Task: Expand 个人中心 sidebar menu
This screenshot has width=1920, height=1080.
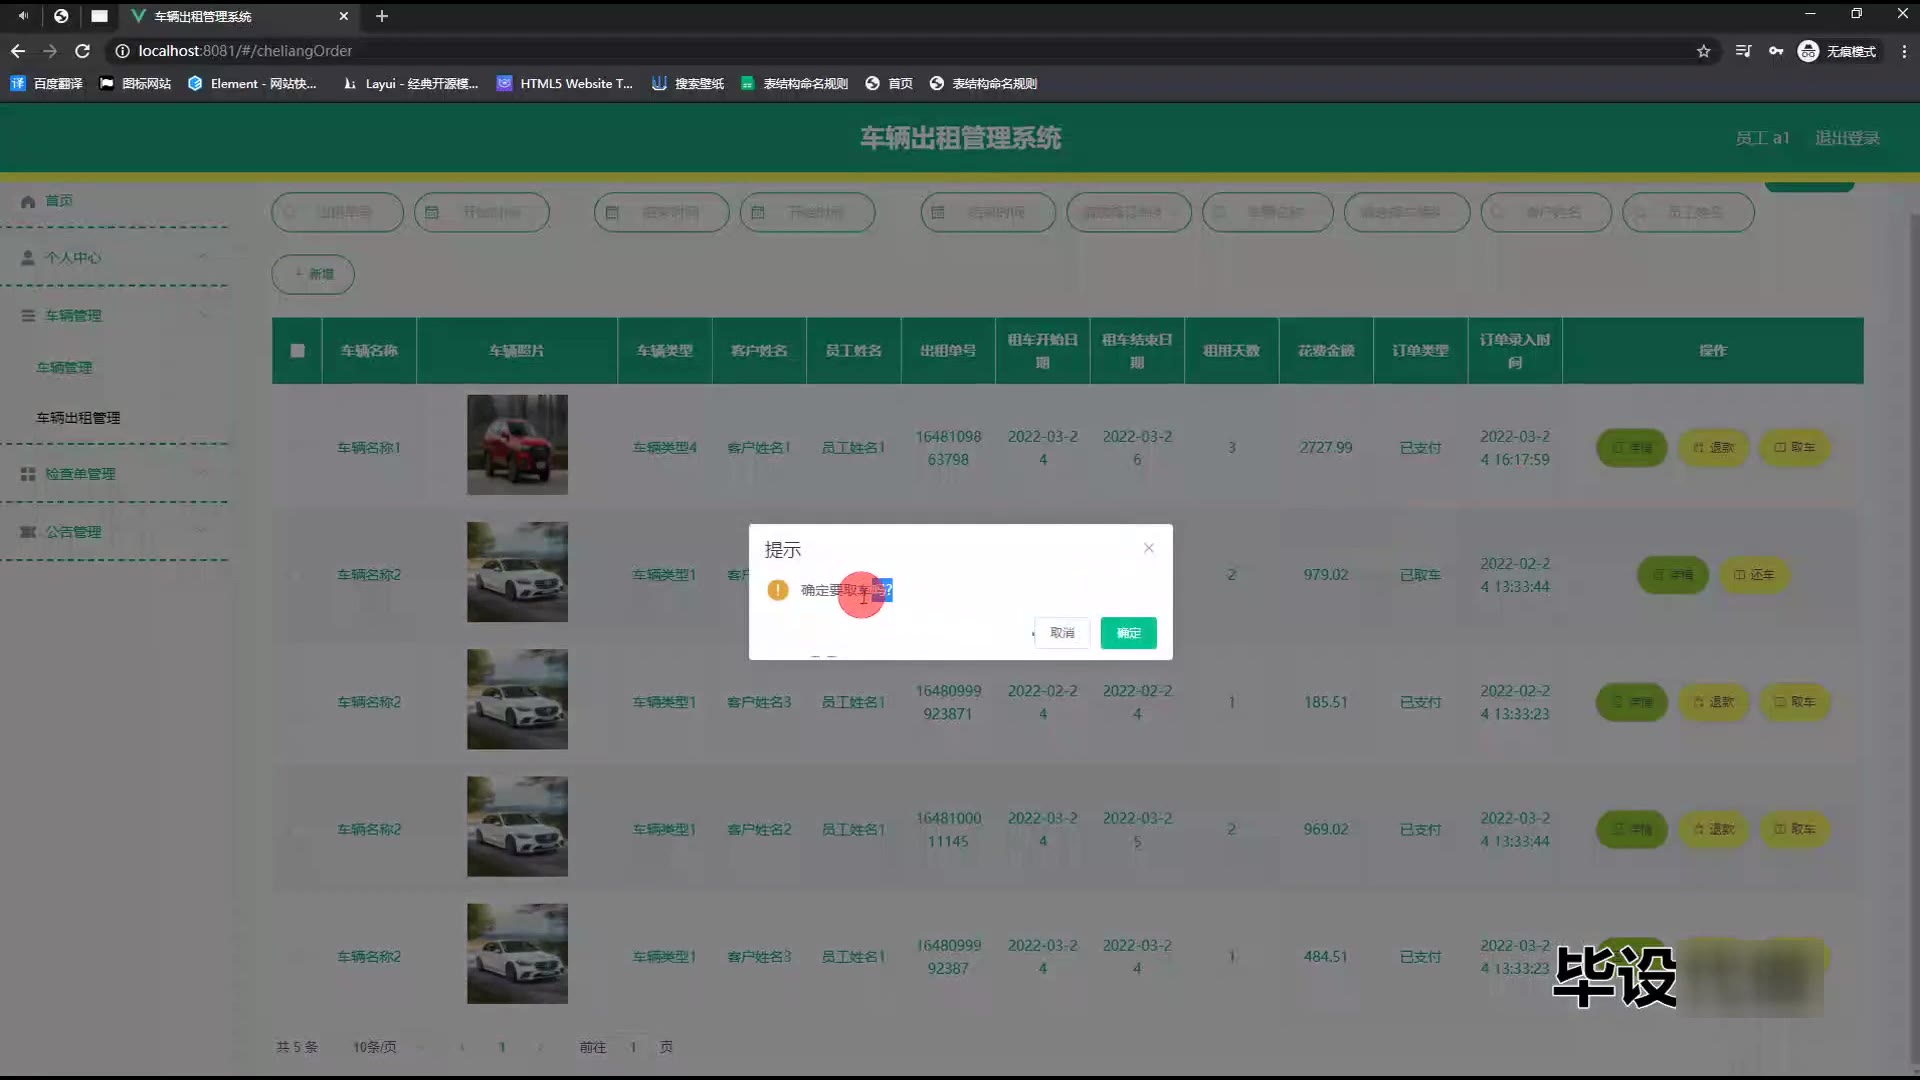Action: click(115, 258)
